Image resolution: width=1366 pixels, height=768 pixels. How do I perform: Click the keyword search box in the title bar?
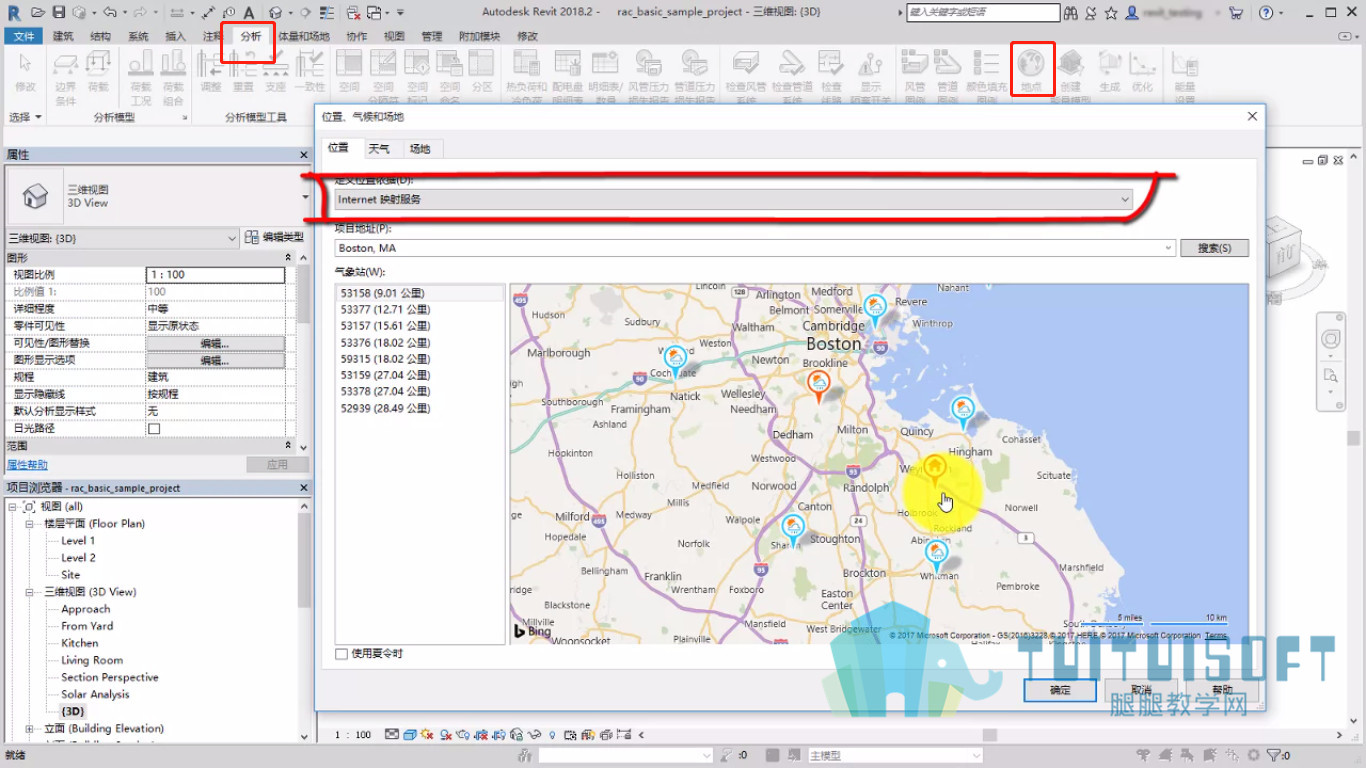point(982,13)
